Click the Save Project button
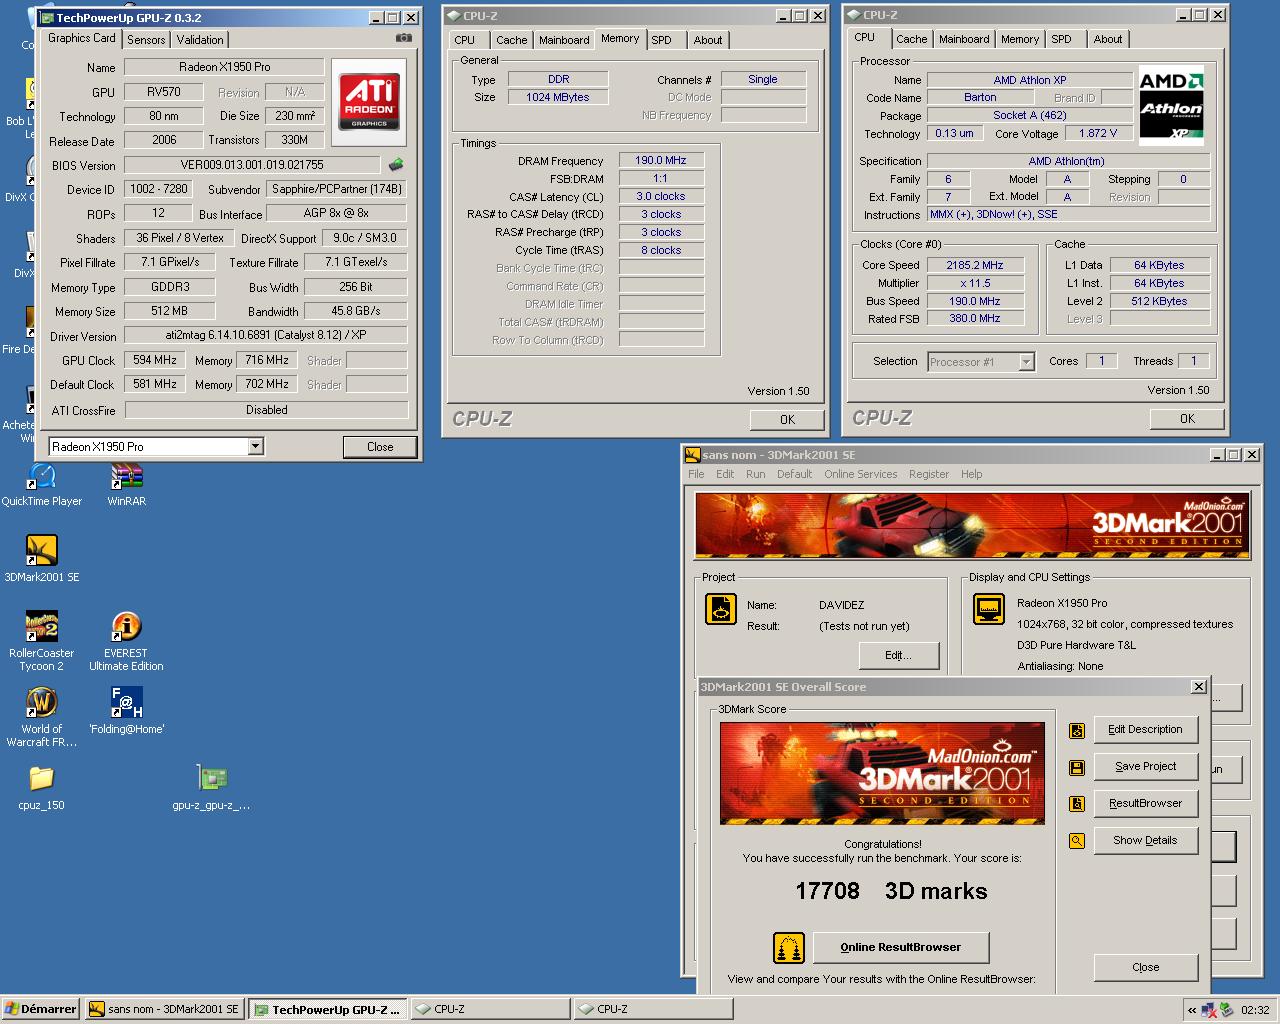Image resolution: width=1280 pixels, height=1024 pixels. pyautogui.click(x=1145, y=767)
